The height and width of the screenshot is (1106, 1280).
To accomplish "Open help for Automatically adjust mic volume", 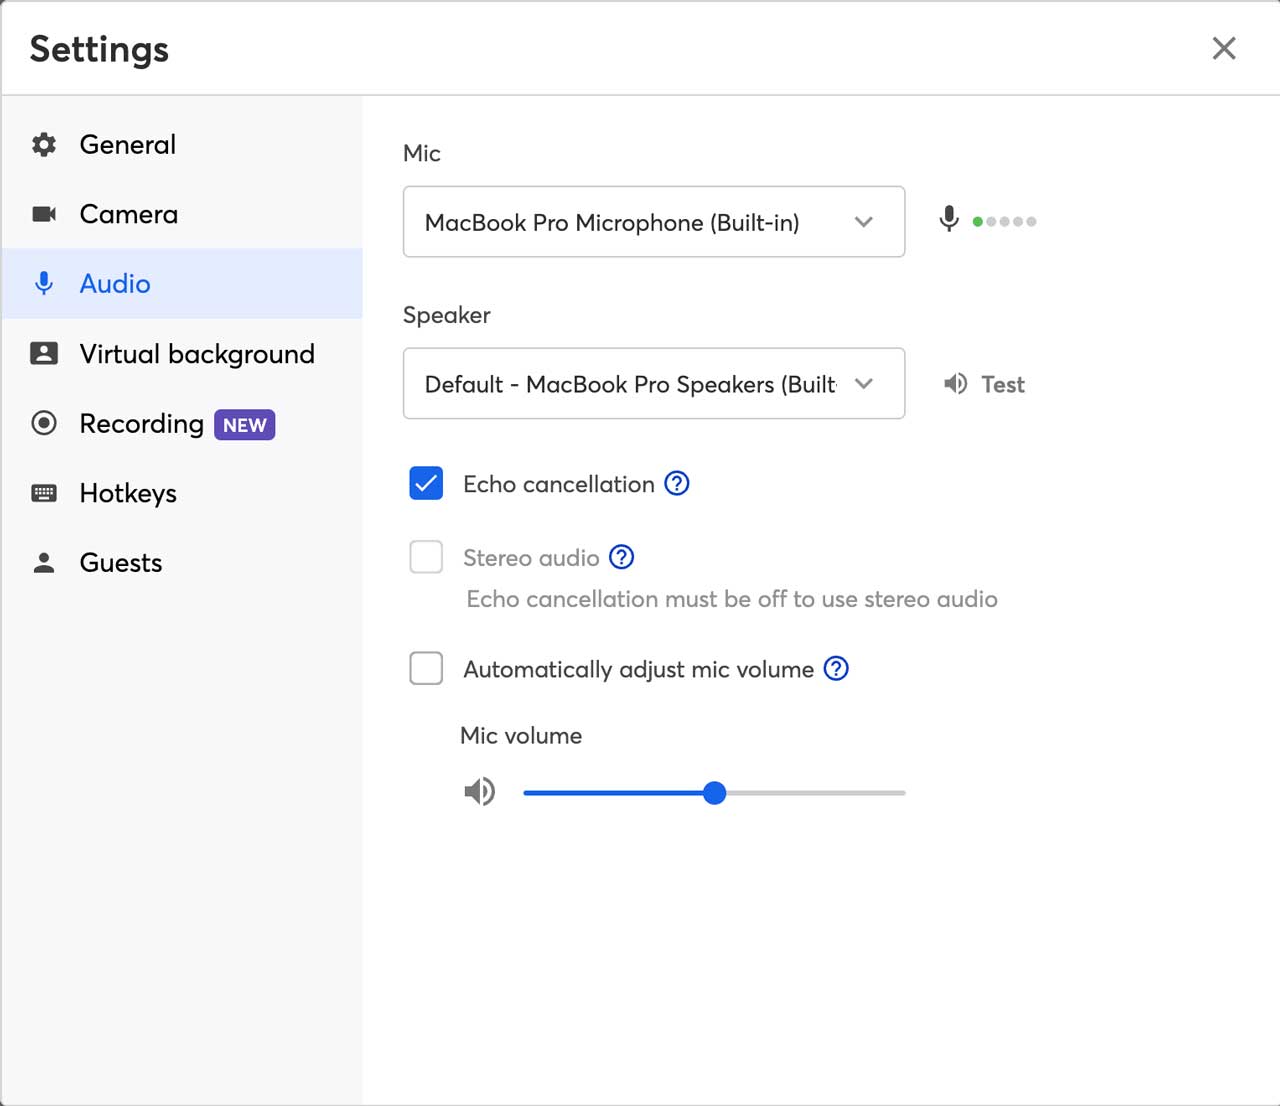I will (836, 668).
